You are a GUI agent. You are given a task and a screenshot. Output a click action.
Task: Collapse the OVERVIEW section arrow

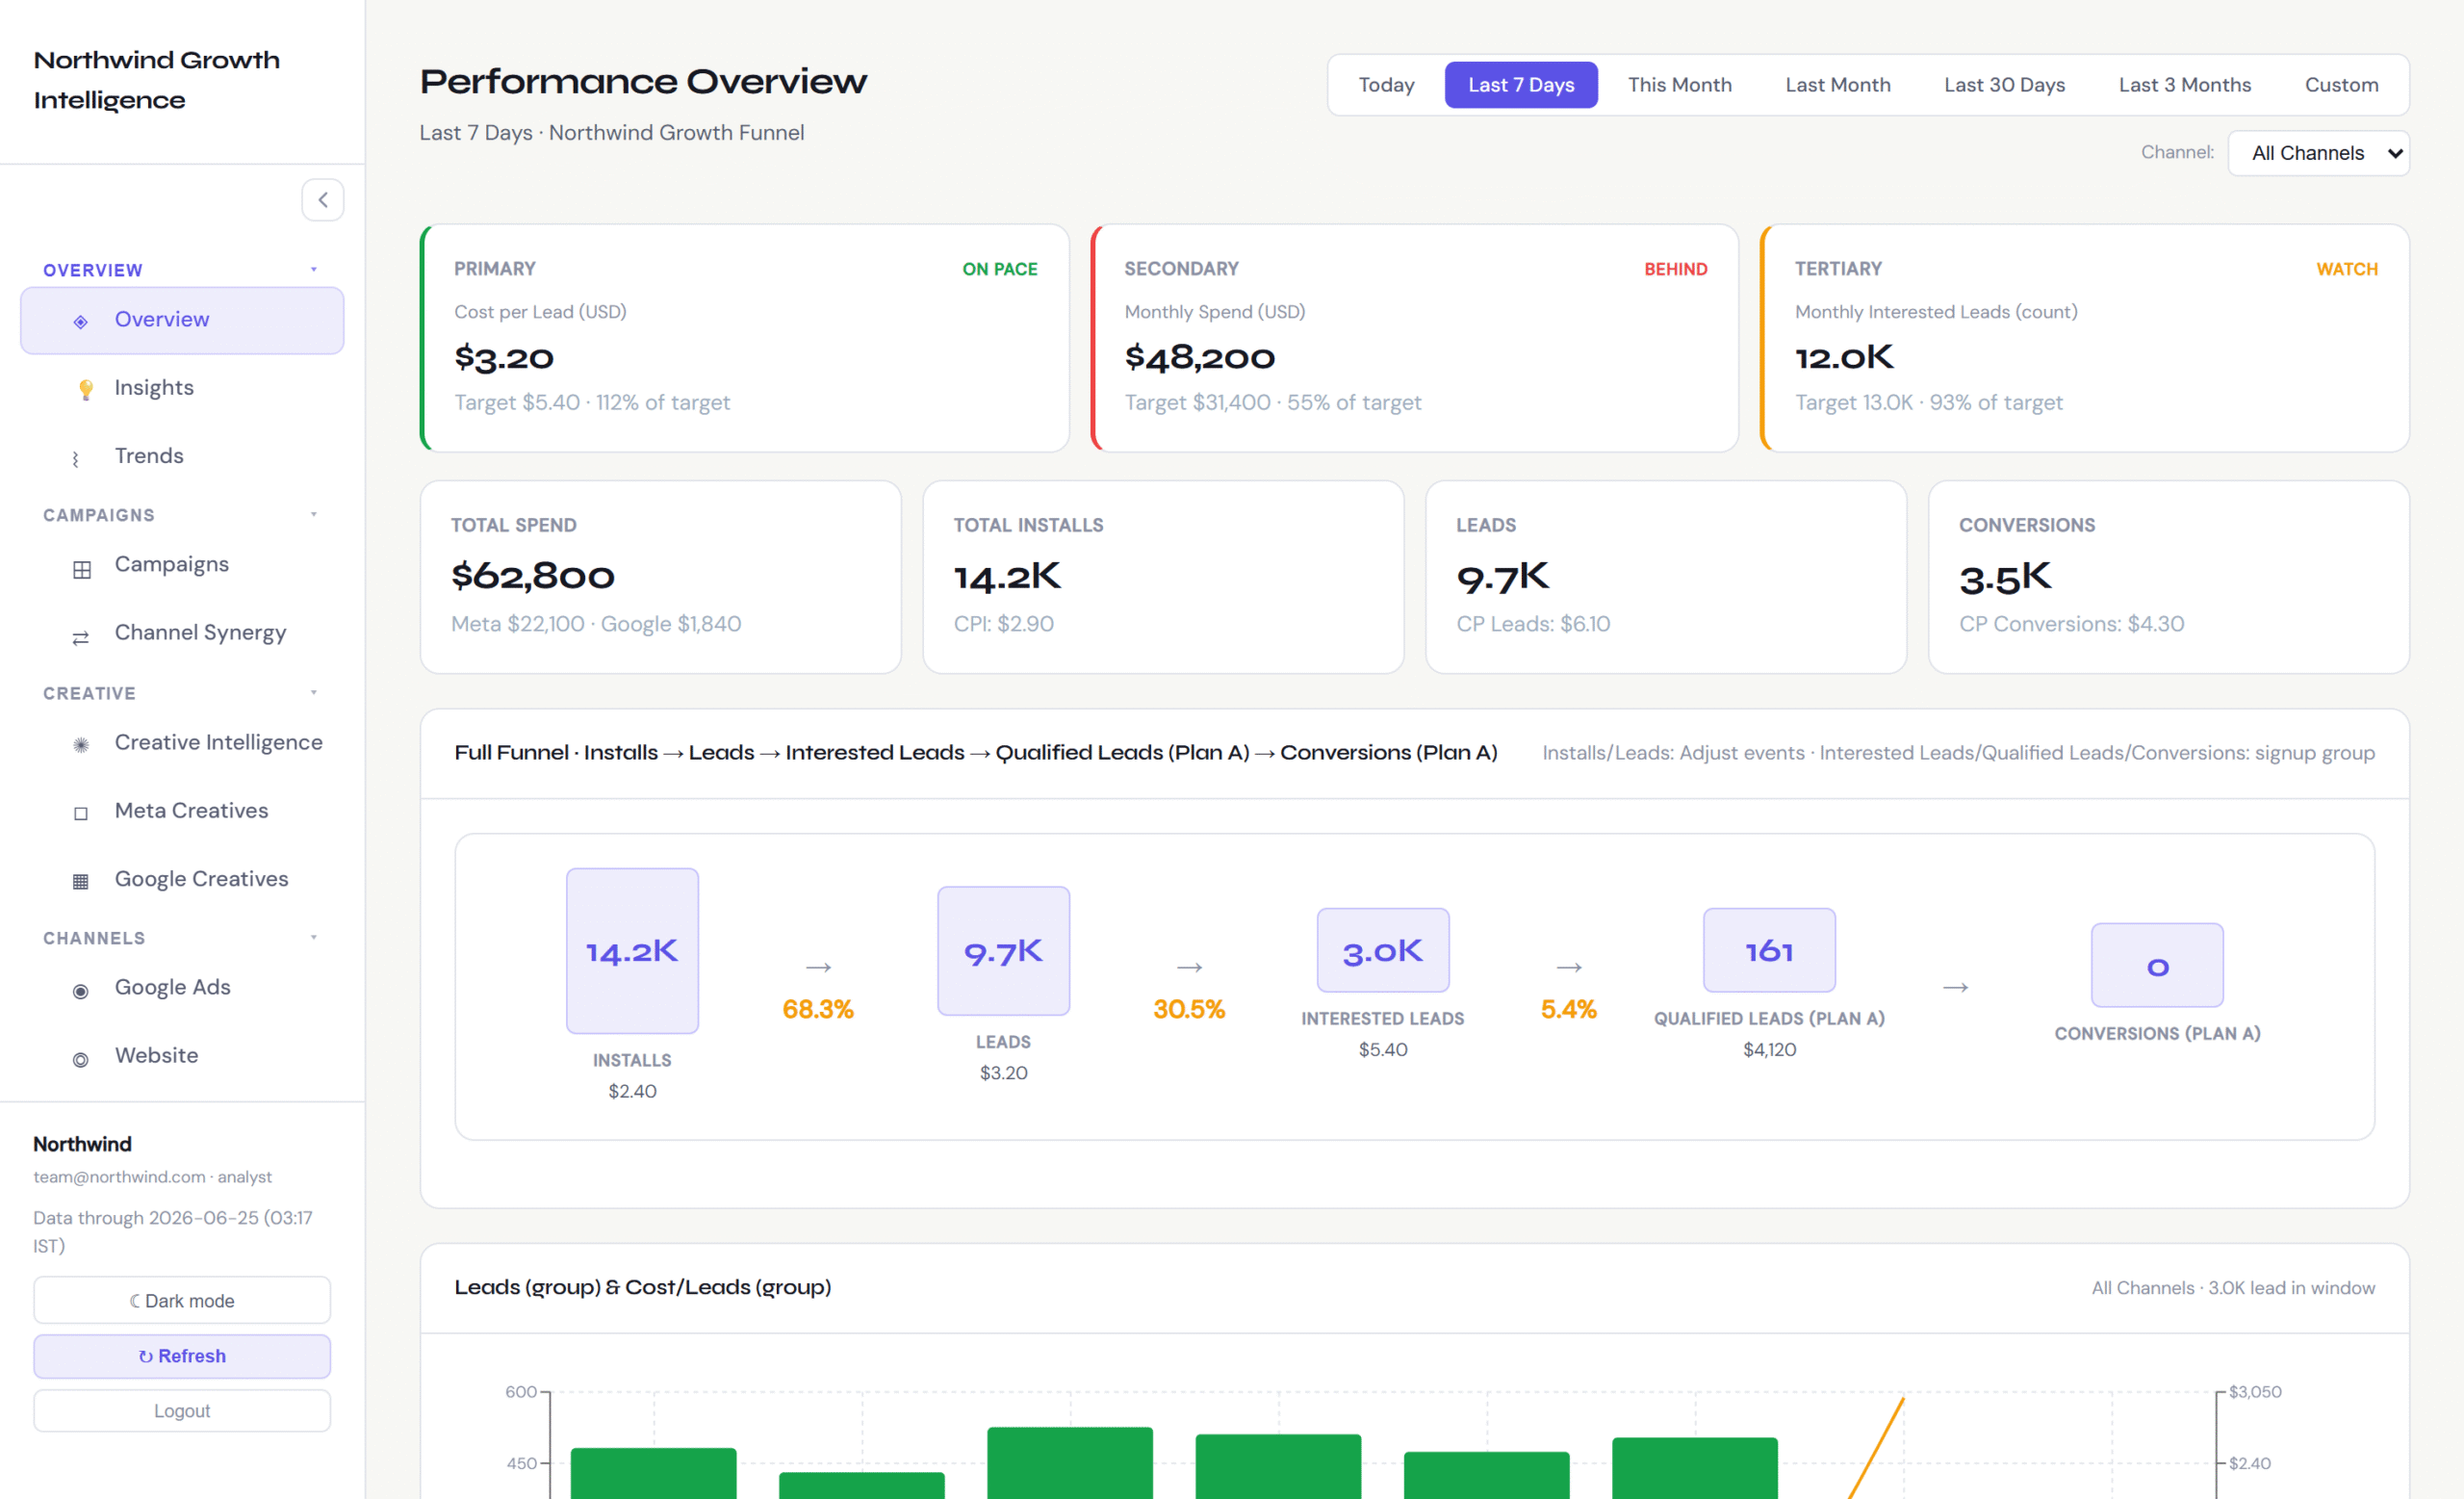click(314, 269)
